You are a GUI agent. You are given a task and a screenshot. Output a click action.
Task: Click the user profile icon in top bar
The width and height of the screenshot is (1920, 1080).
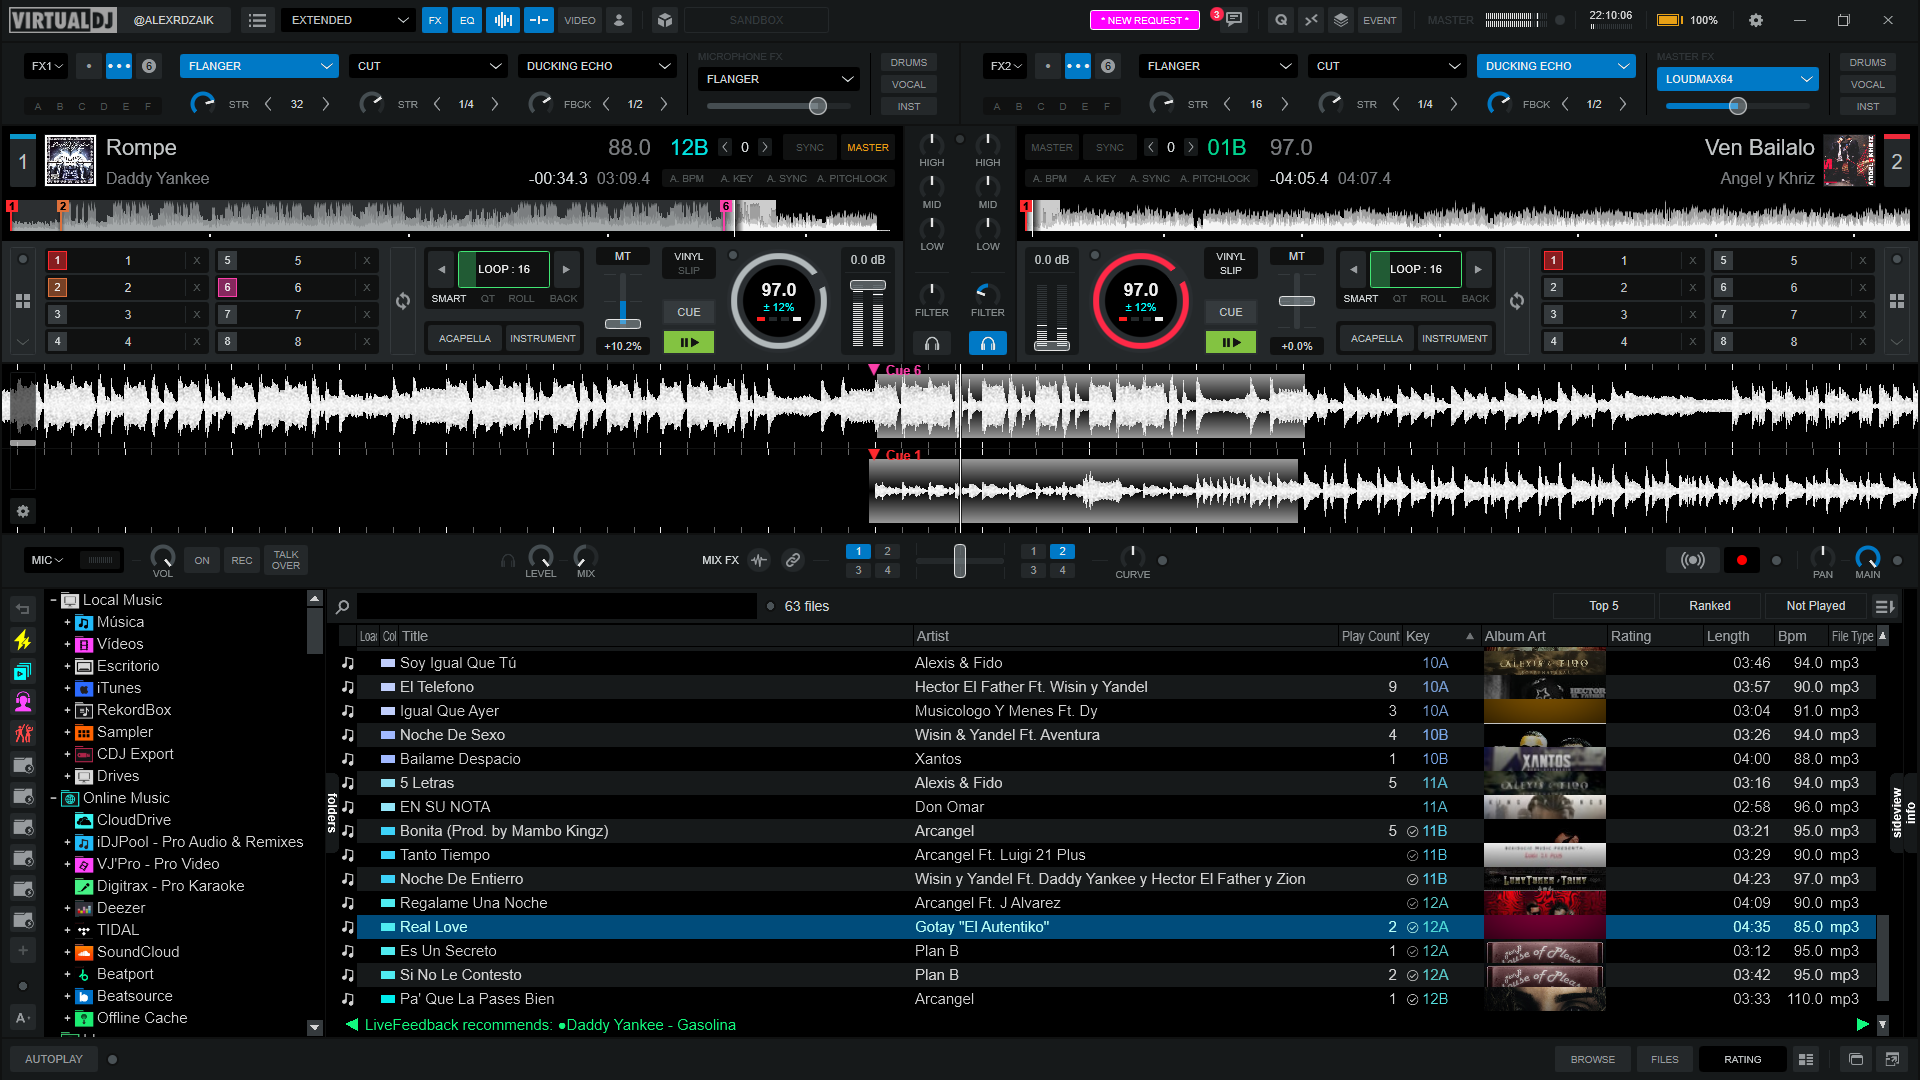(619, 20)
